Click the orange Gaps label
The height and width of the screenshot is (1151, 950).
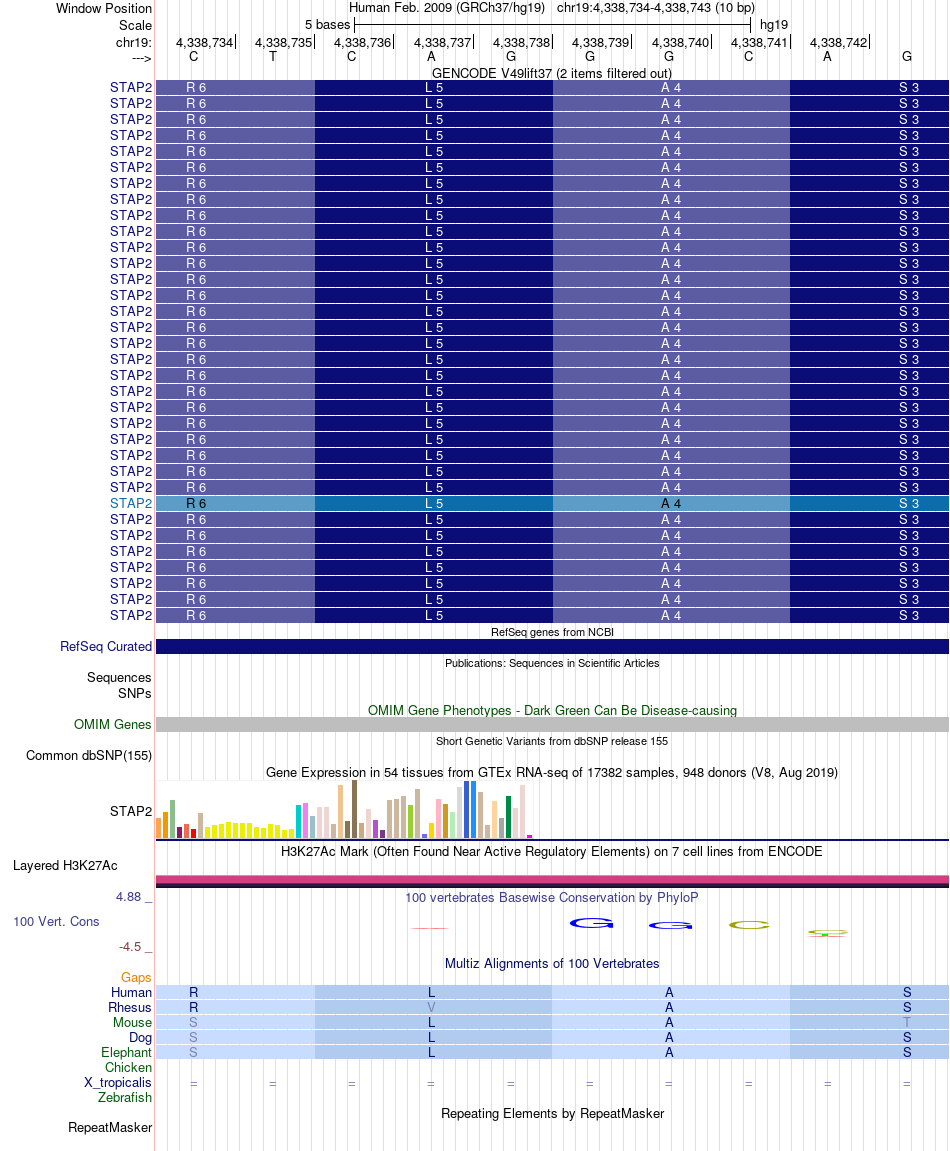point(136,978)
